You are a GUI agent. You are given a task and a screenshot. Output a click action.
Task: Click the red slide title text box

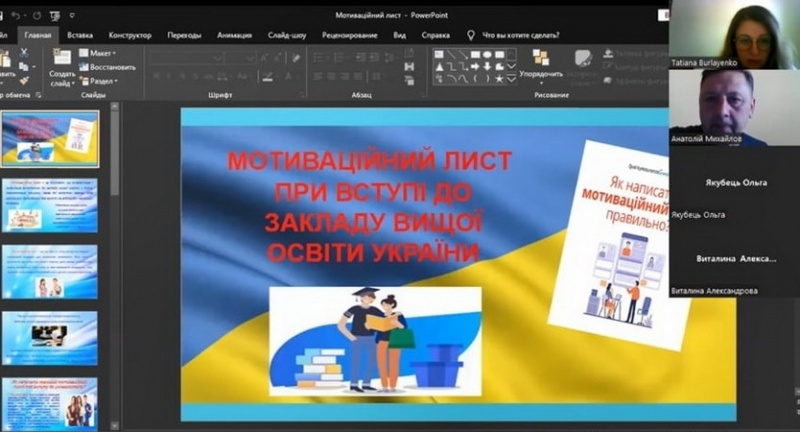pyautogui.click(x=368, y=206)
